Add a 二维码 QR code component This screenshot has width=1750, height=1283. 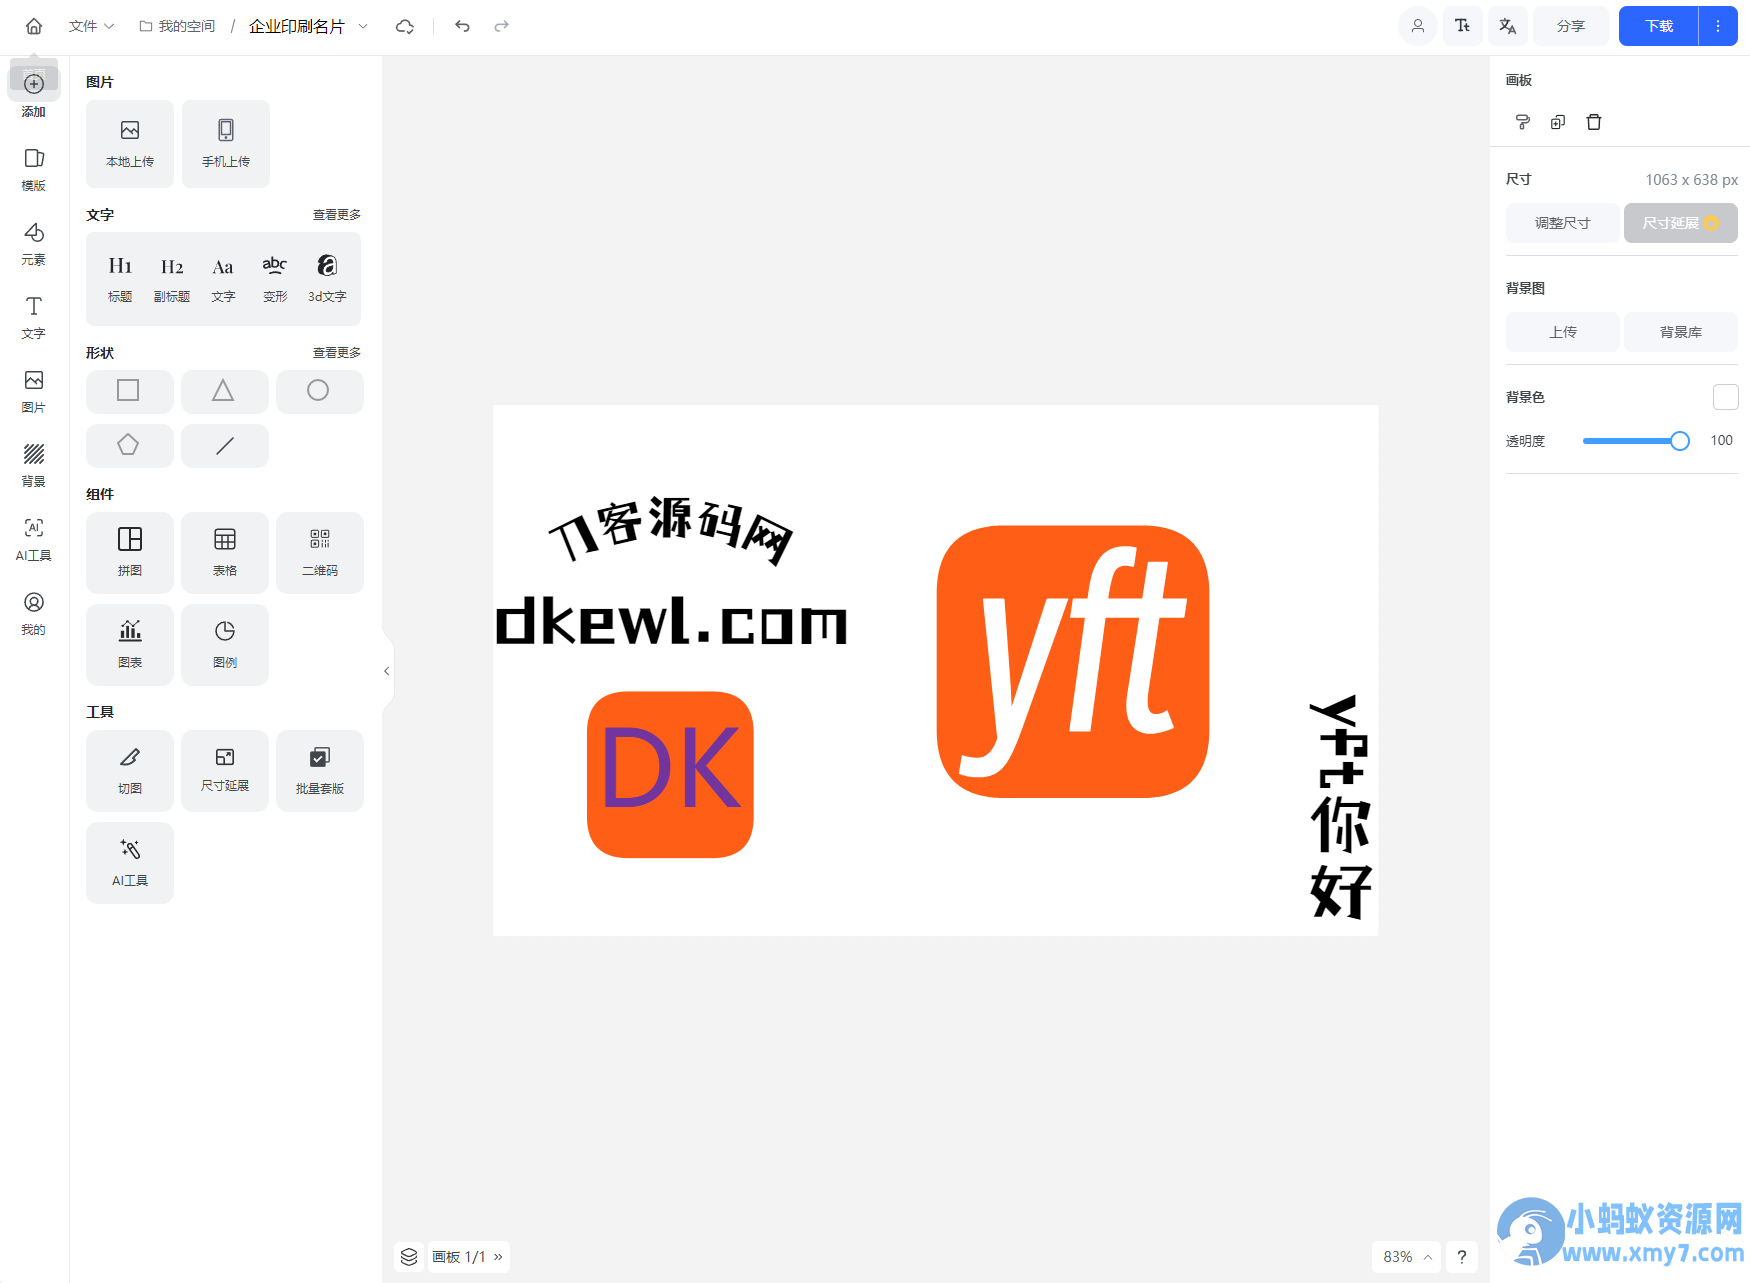(320, 552)
